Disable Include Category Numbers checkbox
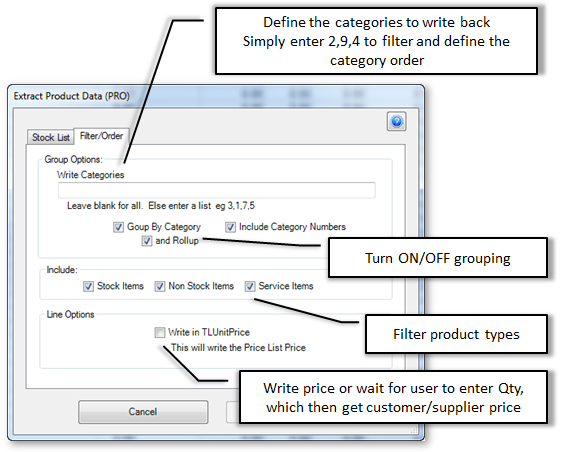 230,227
